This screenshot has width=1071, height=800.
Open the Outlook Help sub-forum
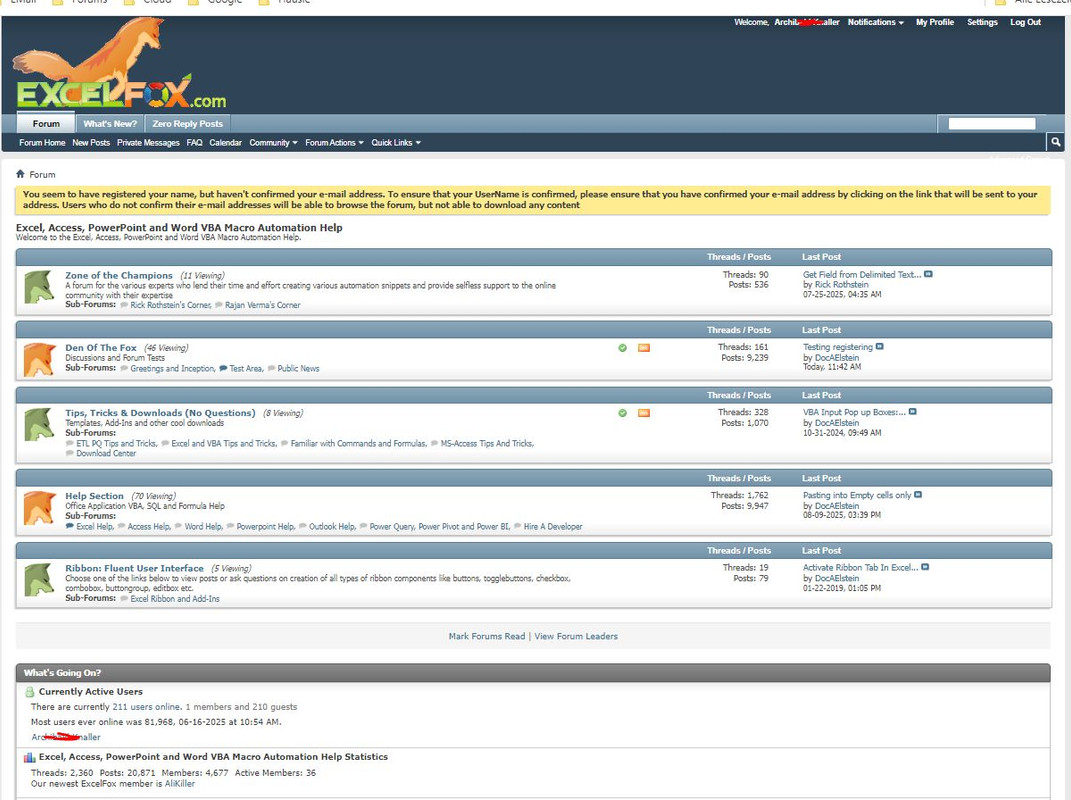(332, 527)
